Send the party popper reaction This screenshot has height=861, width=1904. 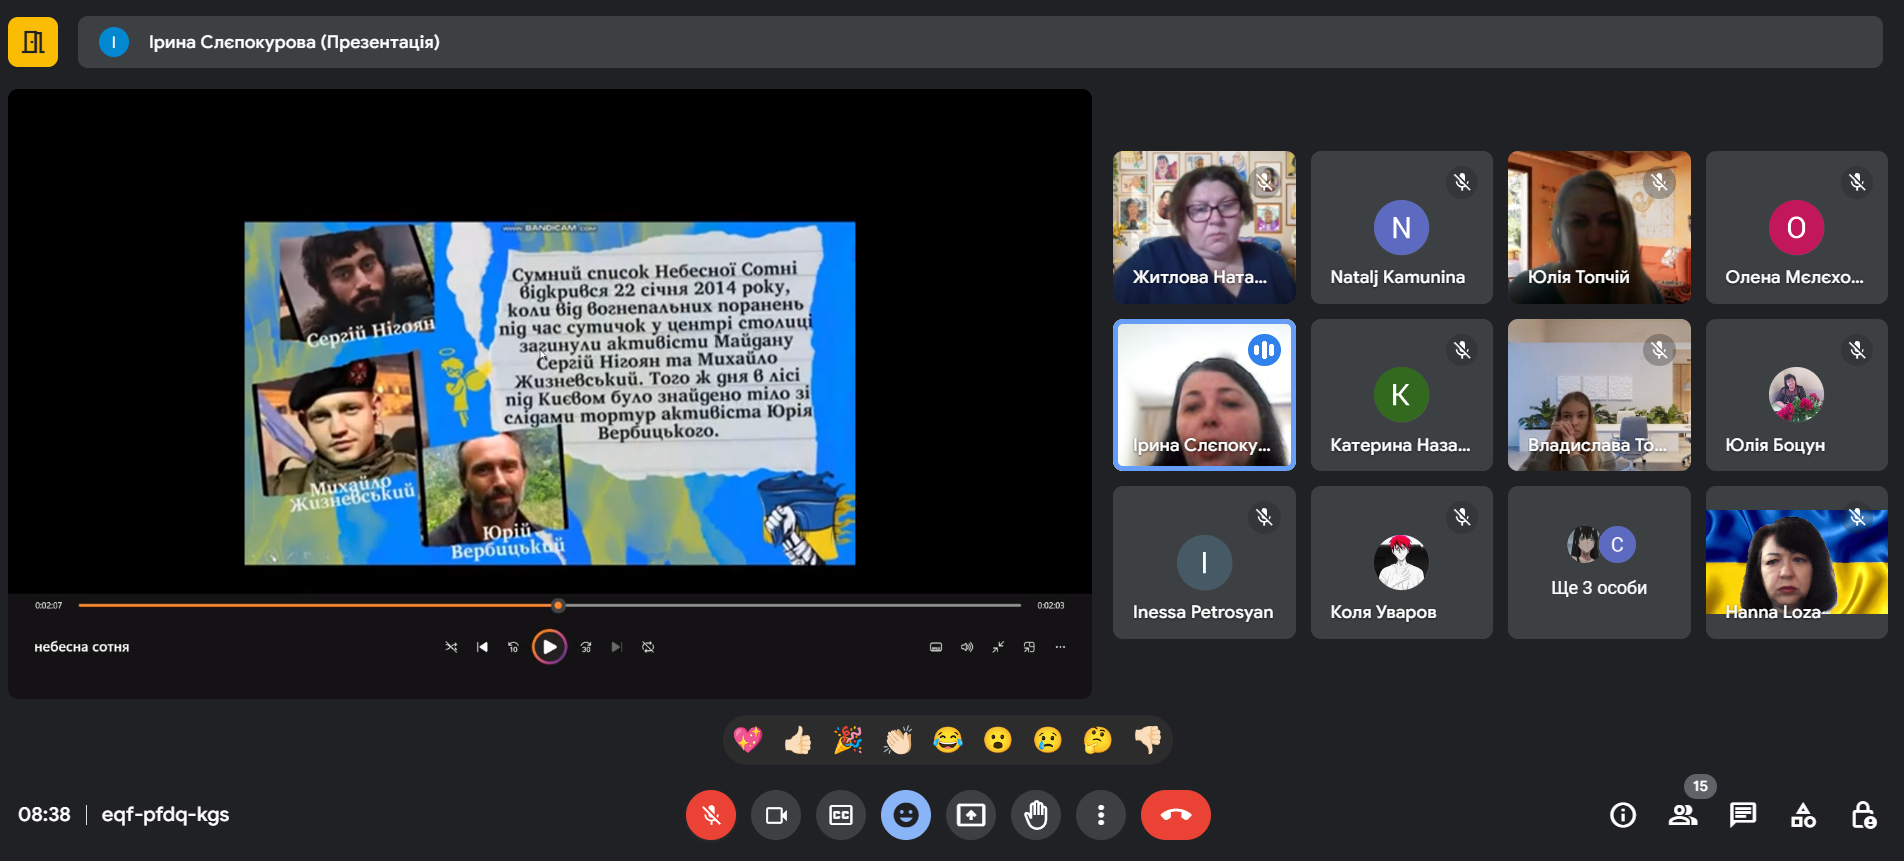coord(848,740)
